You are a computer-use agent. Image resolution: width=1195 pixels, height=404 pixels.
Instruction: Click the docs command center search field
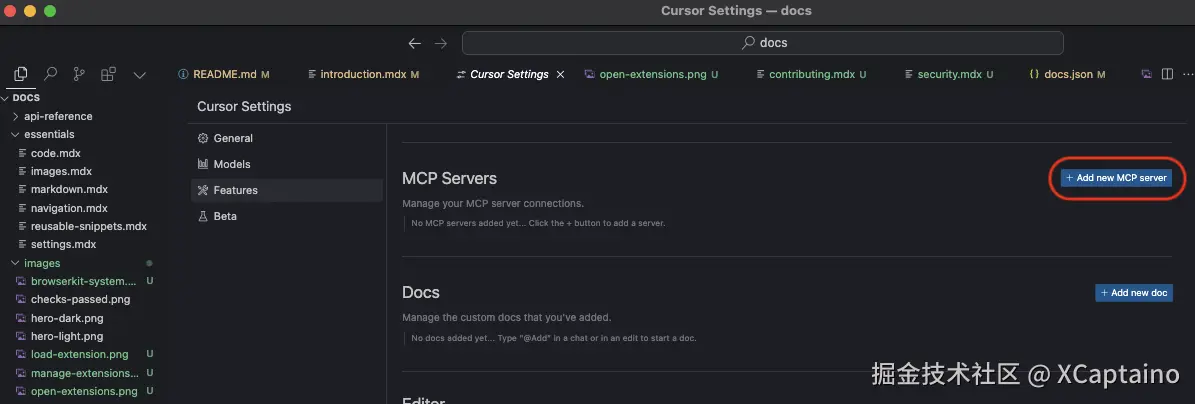point(762,43)
